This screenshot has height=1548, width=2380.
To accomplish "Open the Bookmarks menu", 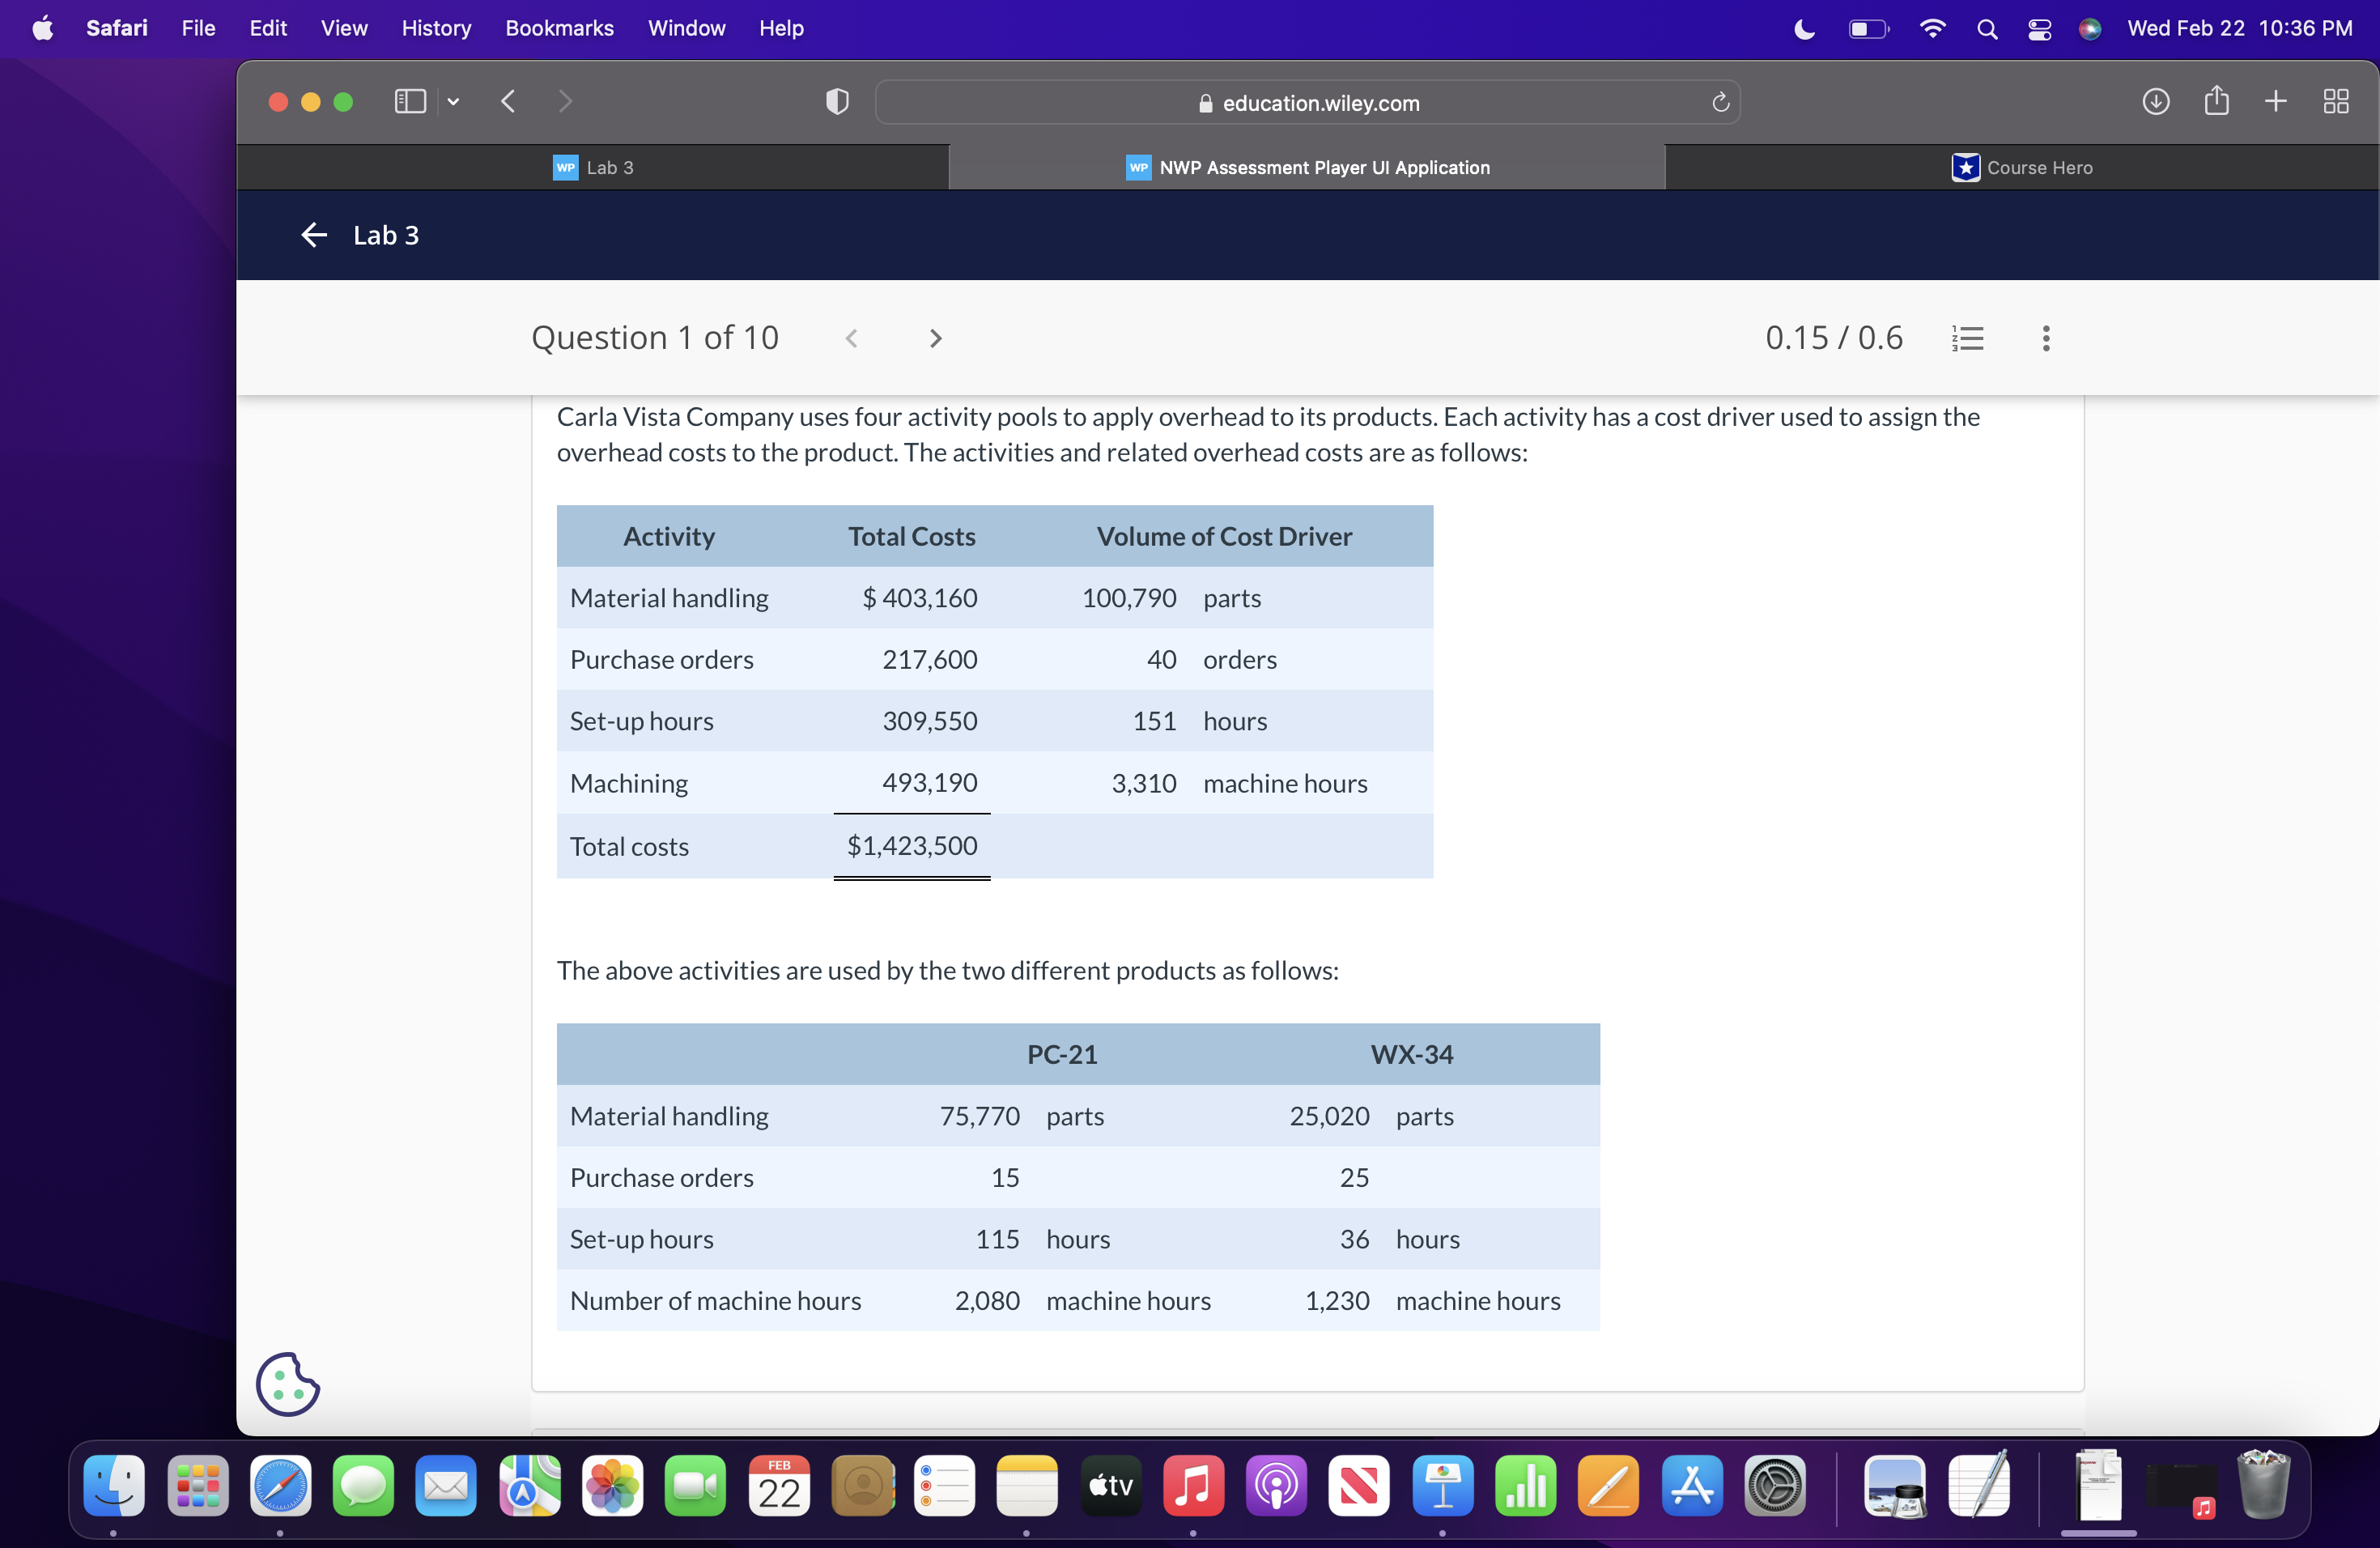I will (559, 28).
